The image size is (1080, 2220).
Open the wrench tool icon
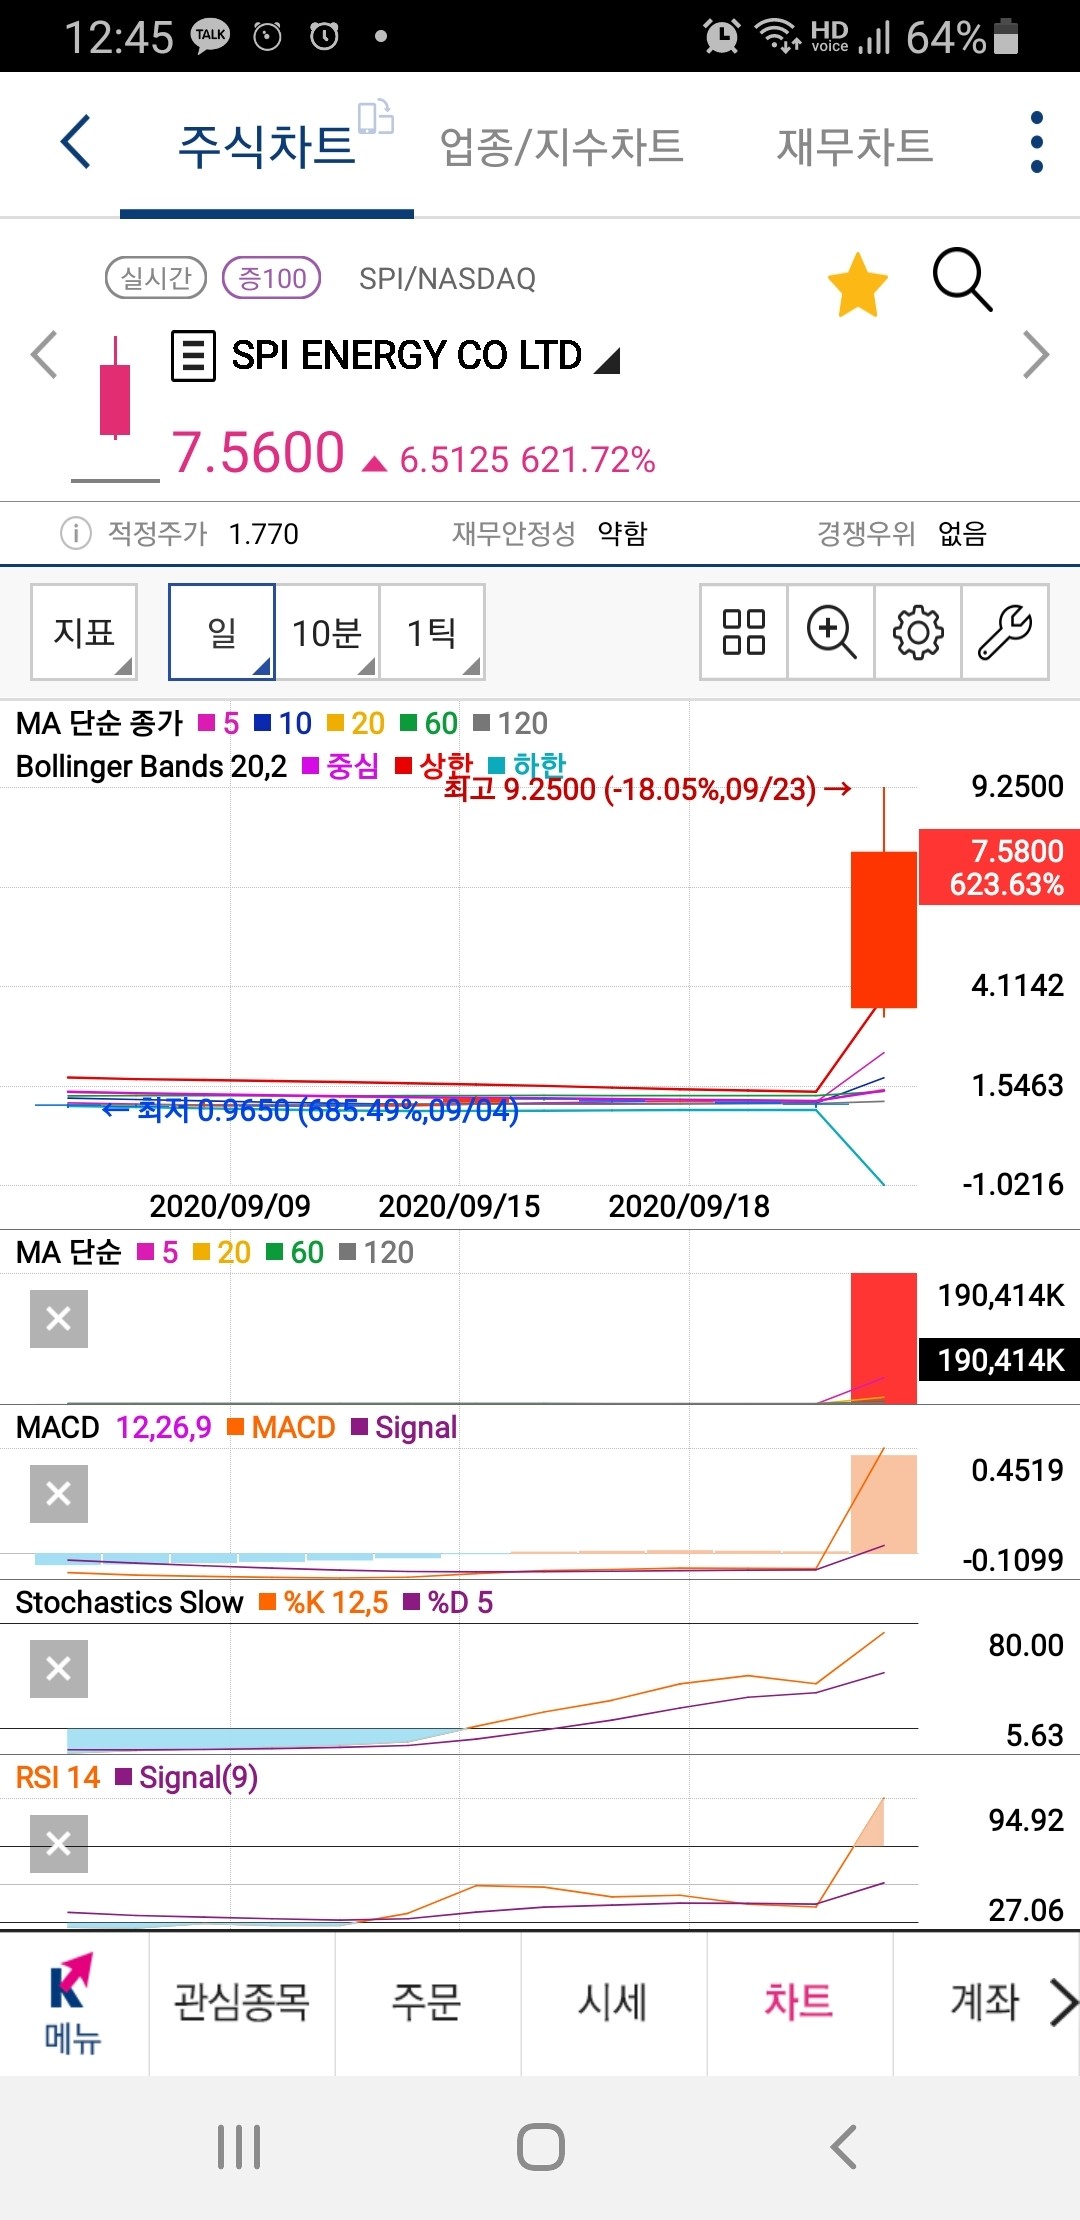pos(1005,632)
